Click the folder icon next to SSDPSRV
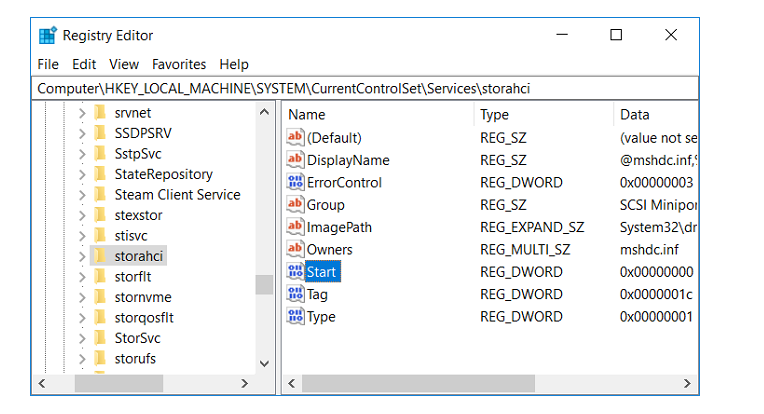This screenshot has height=414, width=764. pos(100,133)
